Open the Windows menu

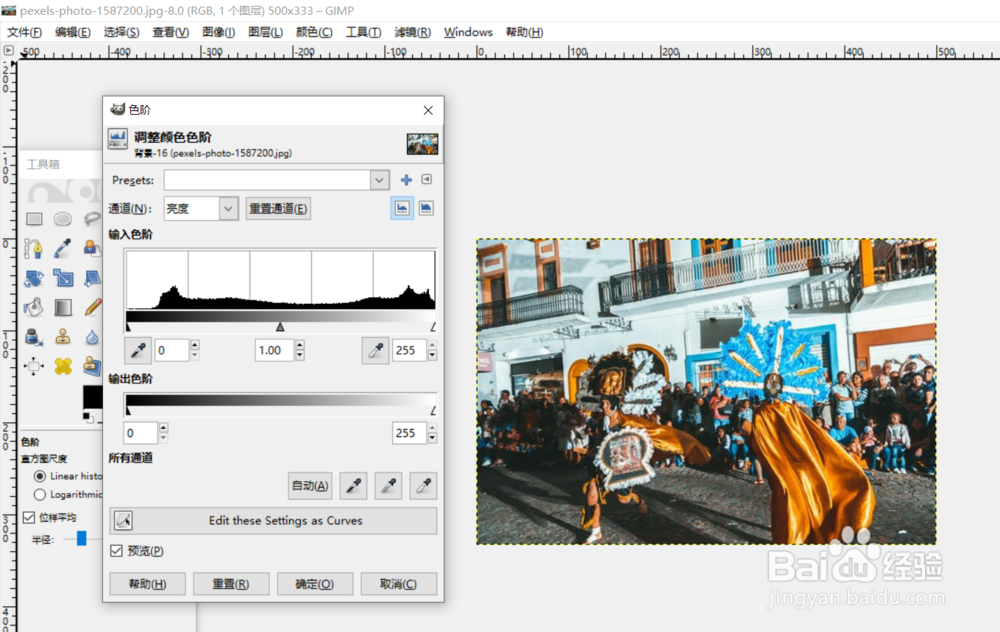[468, 33]
